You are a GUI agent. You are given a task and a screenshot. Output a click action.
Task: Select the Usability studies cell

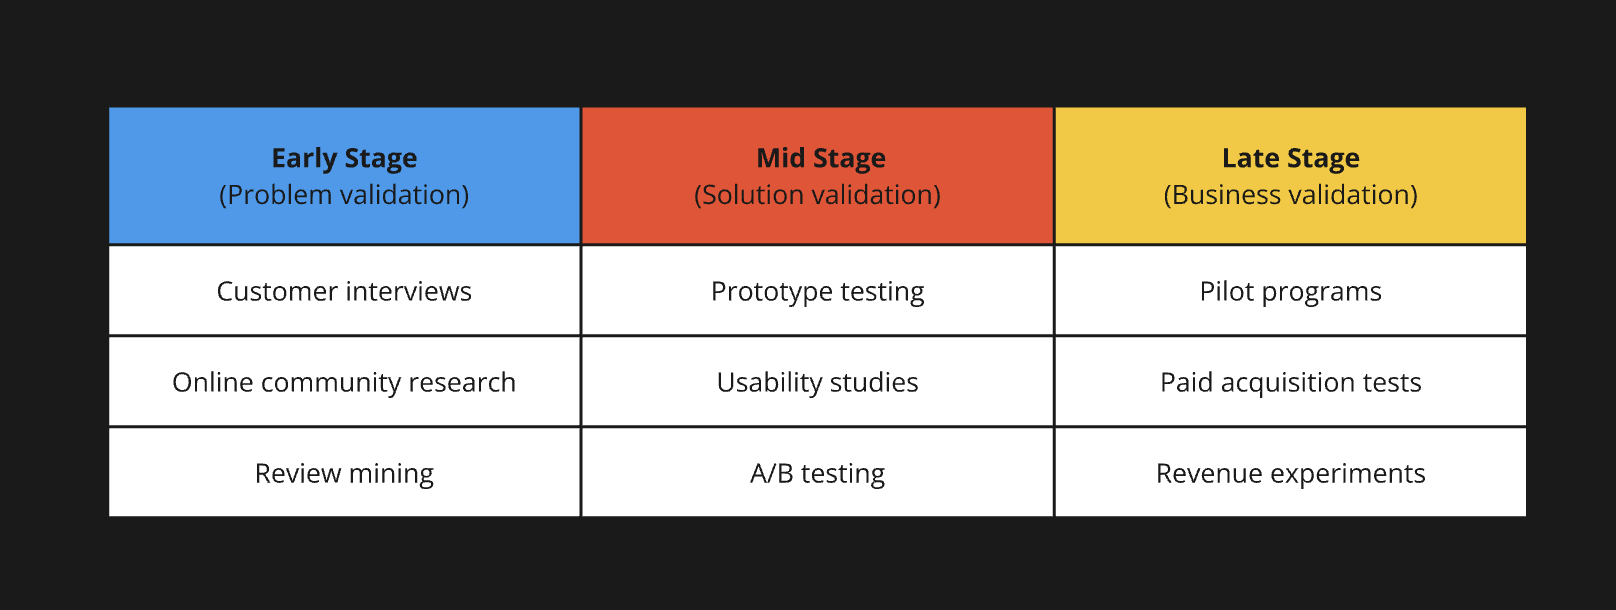point(817,382)
